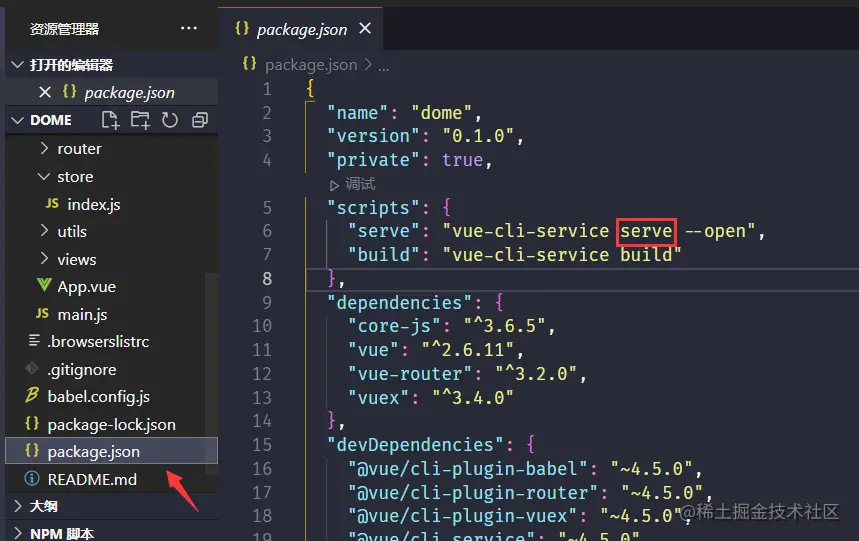The height and width of the screenshot is (541, 859).
Task: Select the package.json editor tab
Action: tap(301, 30)
